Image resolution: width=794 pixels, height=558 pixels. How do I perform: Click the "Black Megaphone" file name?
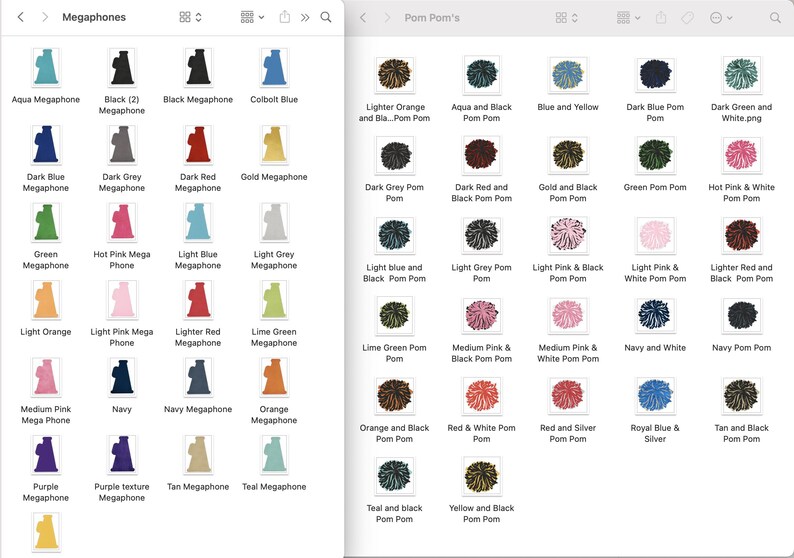pyautogui.click(x=198, y=100)
